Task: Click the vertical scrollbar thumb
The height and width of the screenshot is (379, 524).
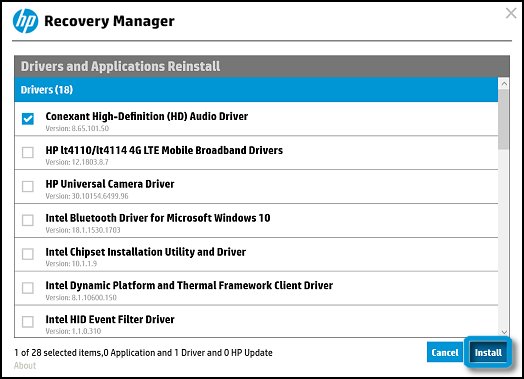Action: [x=504, y=119]
